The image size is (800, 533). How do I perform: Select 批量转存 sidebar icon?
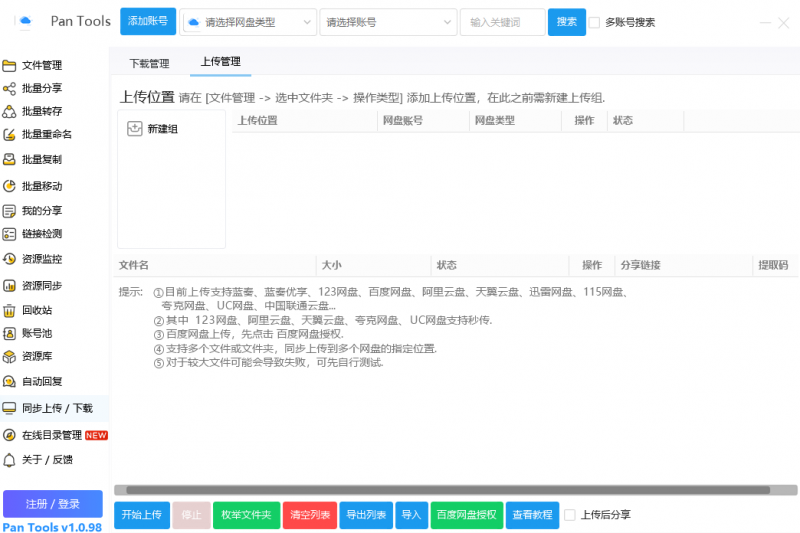point(9,111)
